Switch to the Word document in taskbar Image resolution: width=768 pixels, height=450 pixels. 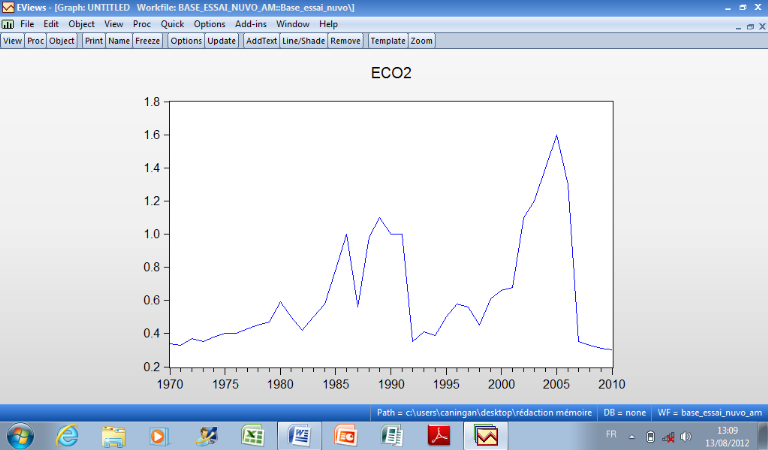(299, 436)
